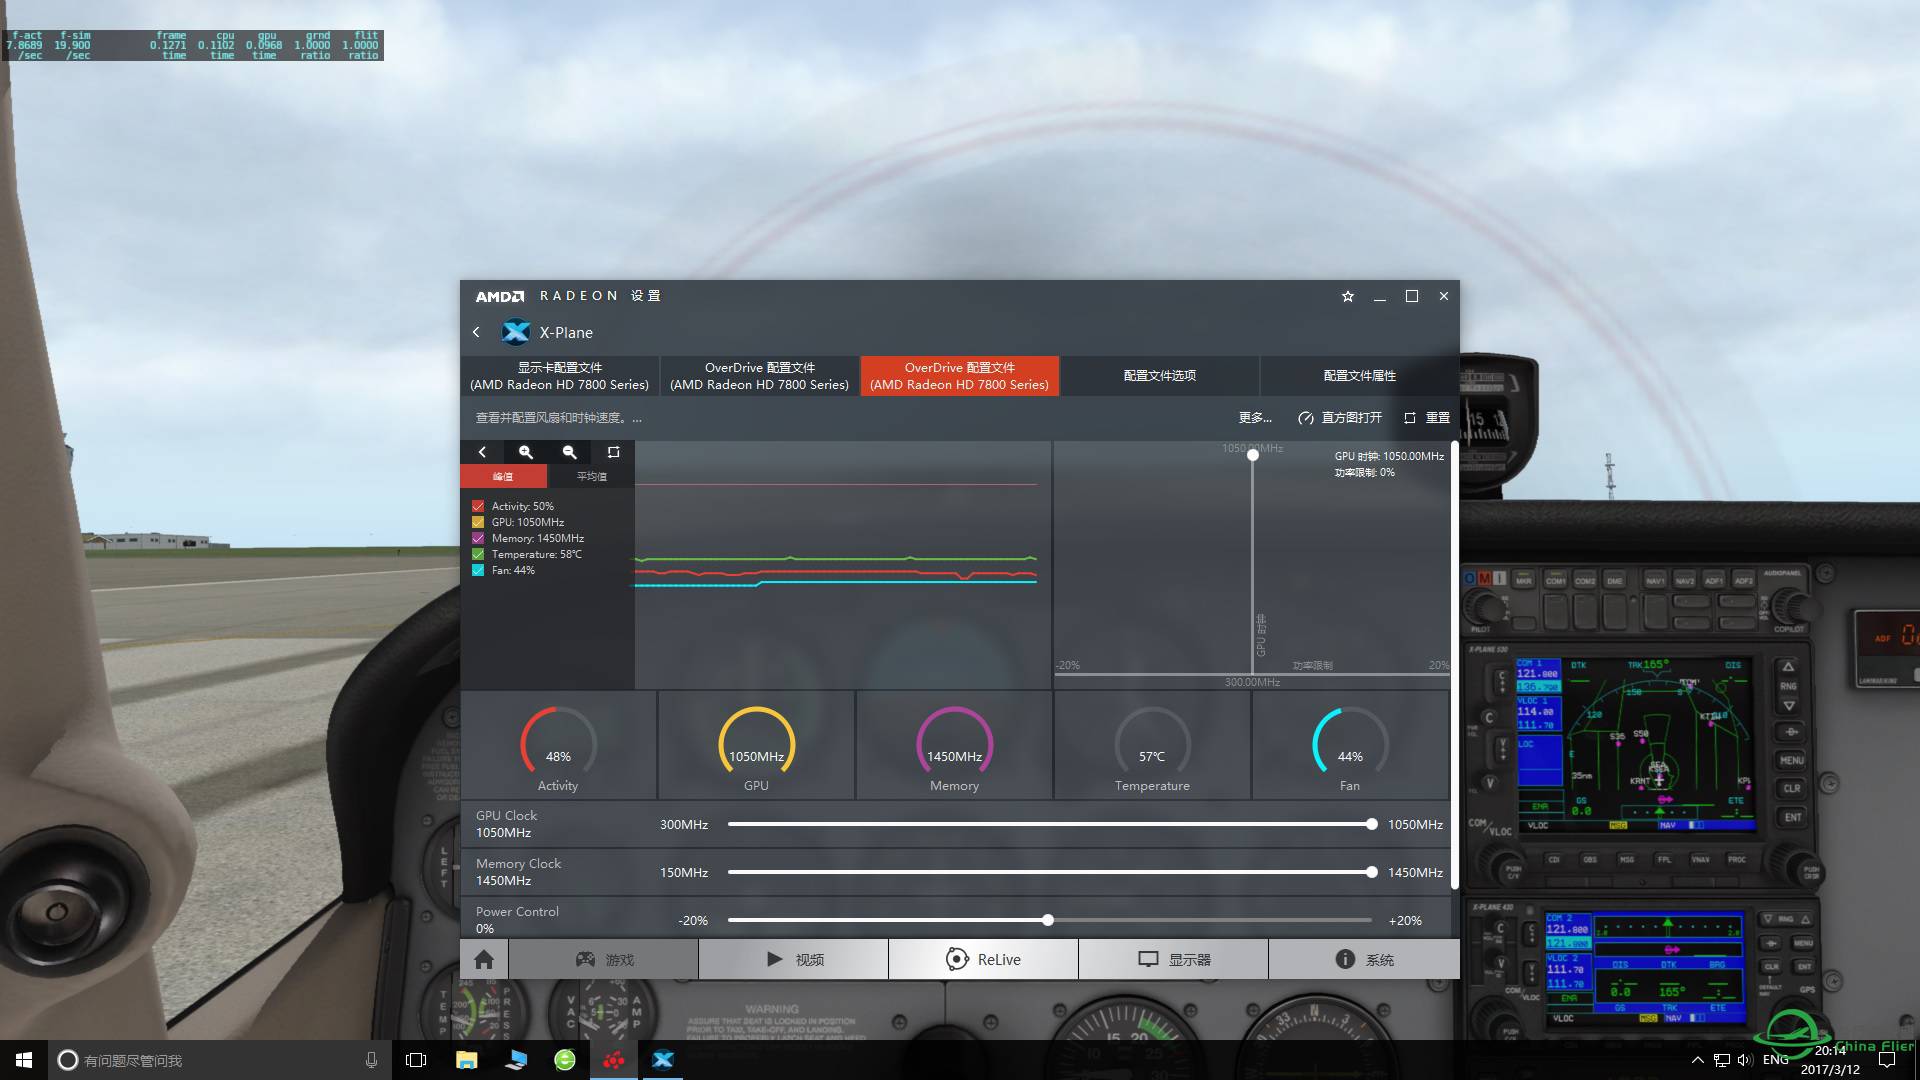
Task: Select the 平均值 average value tab
Action: (591, 476)
